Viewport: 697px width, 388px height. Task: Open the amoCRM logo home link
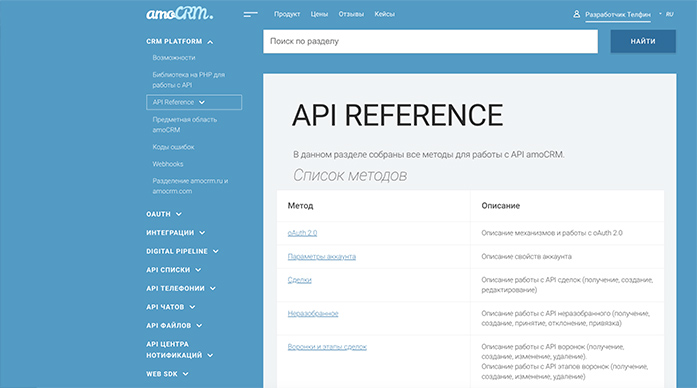pyautogui.click(x=180, y=14)
